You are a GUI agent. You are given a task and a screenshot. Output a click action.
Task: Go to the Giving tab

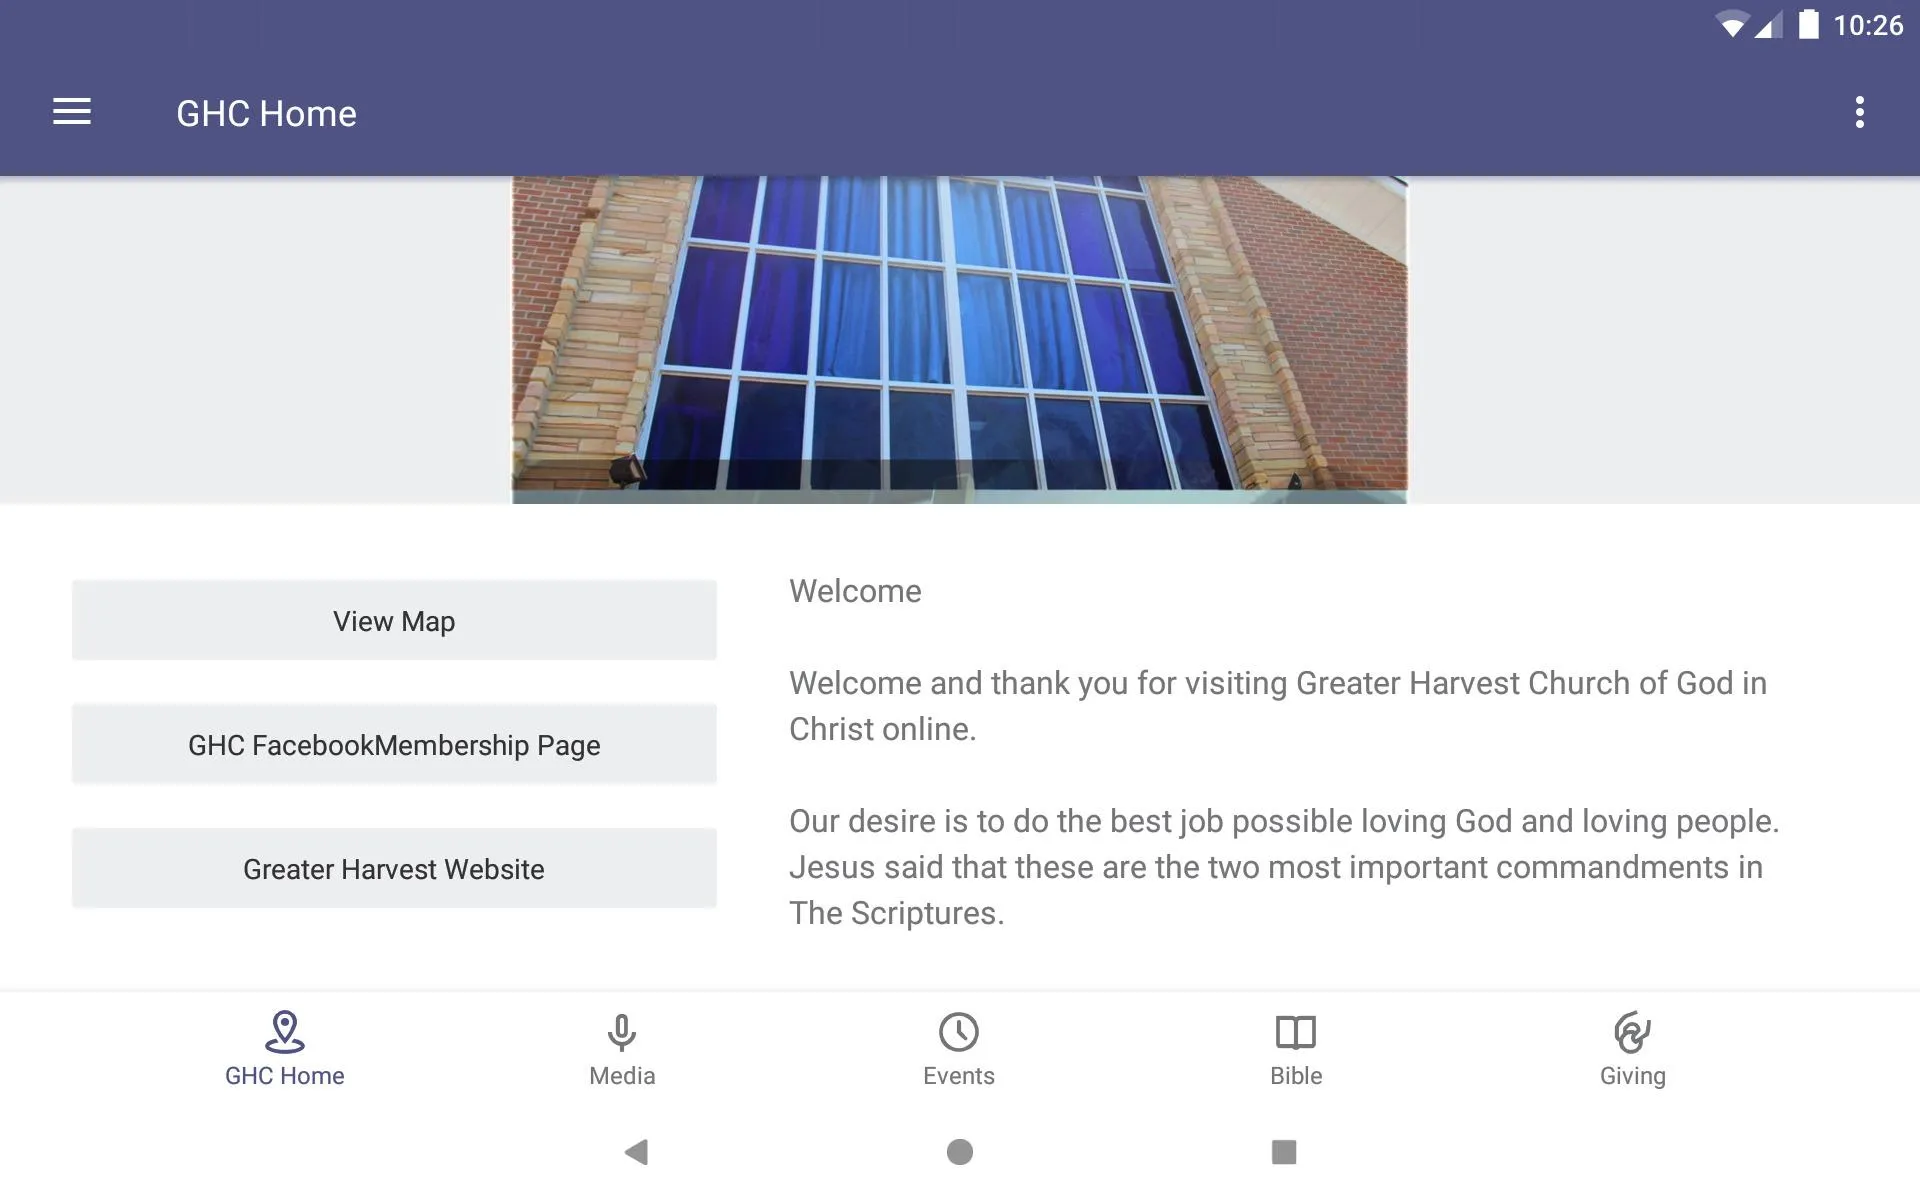[1633, 1049]
